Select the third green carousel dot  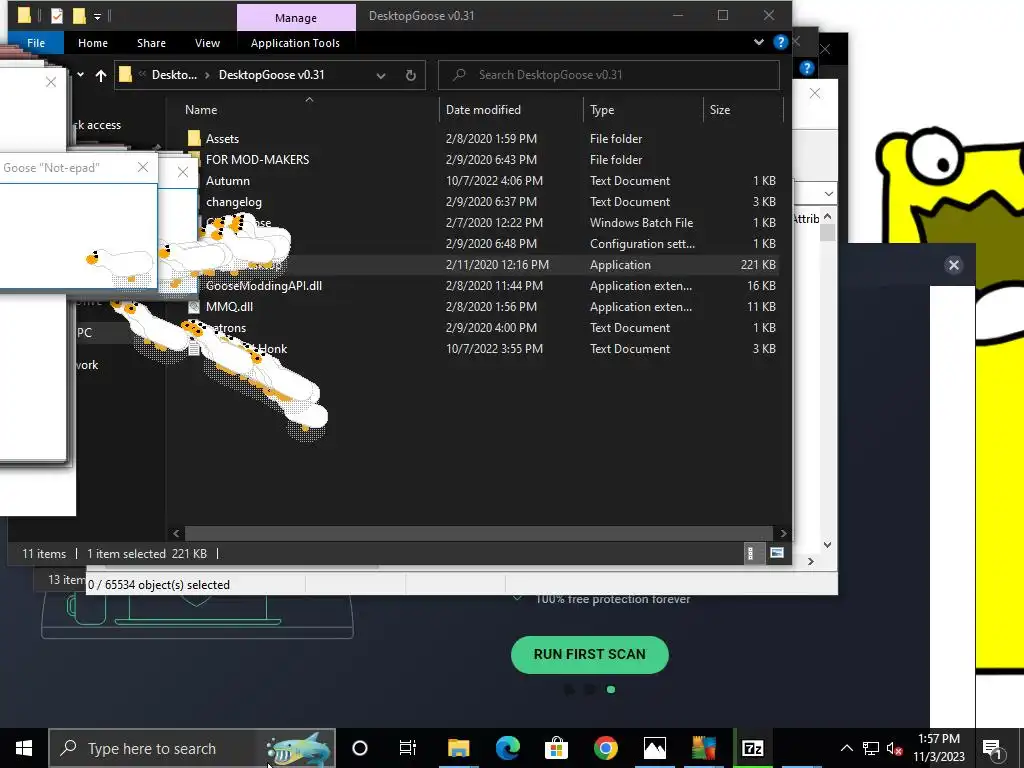coord(611,689)
